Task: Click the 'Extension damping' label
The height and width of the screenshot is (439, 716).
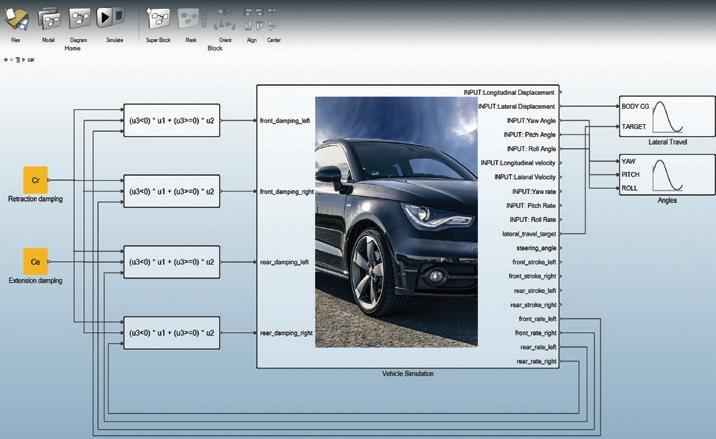Action: (x=35, y=280)
